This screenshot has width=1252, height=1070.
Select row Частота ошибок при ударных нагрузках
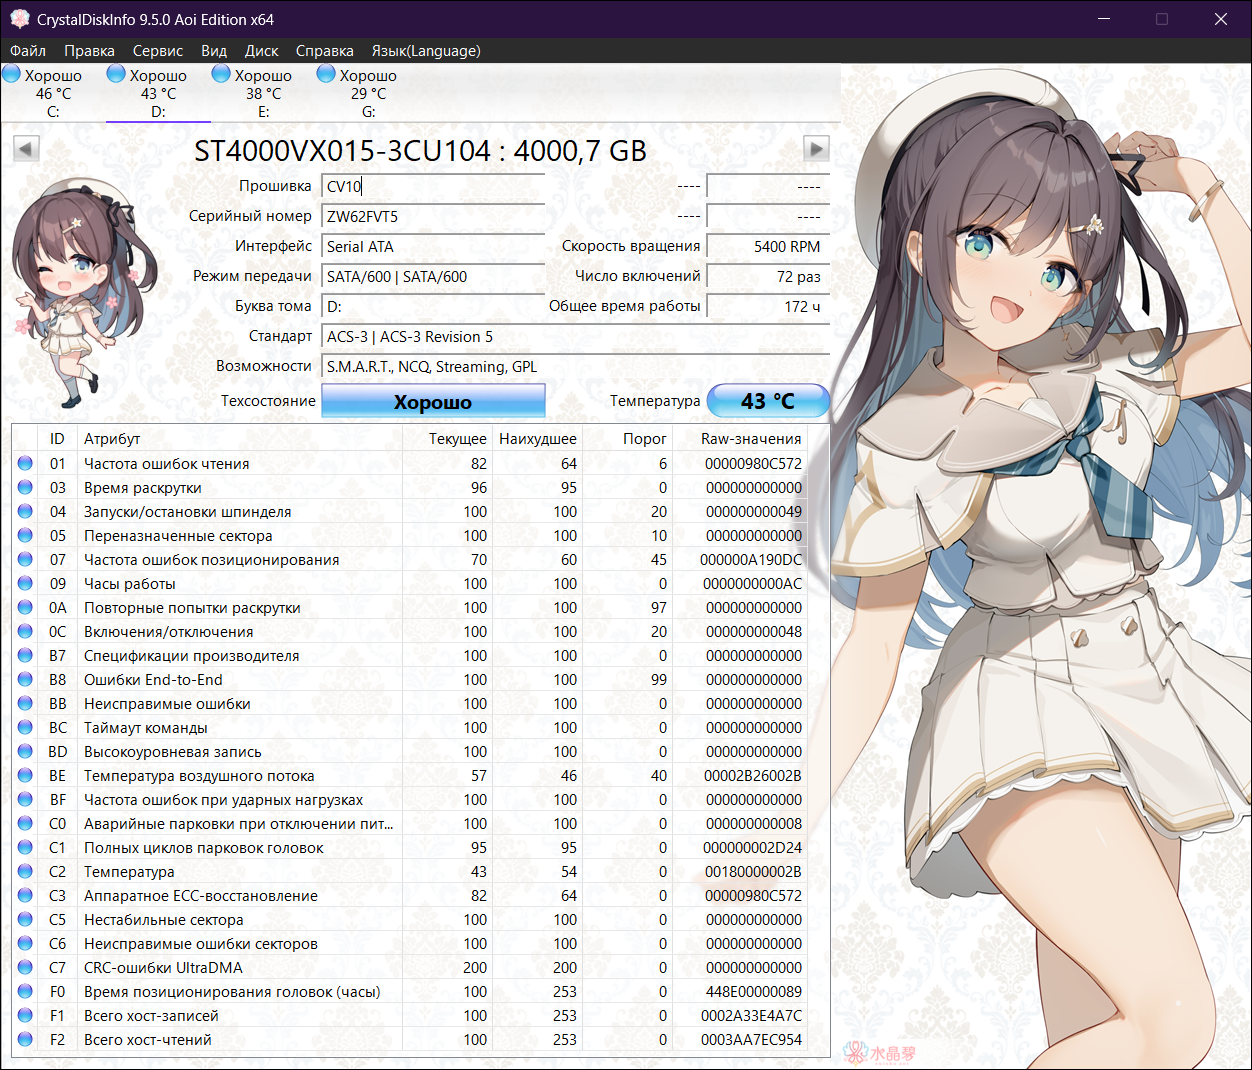pyautogui.click(x=410, y=799)
